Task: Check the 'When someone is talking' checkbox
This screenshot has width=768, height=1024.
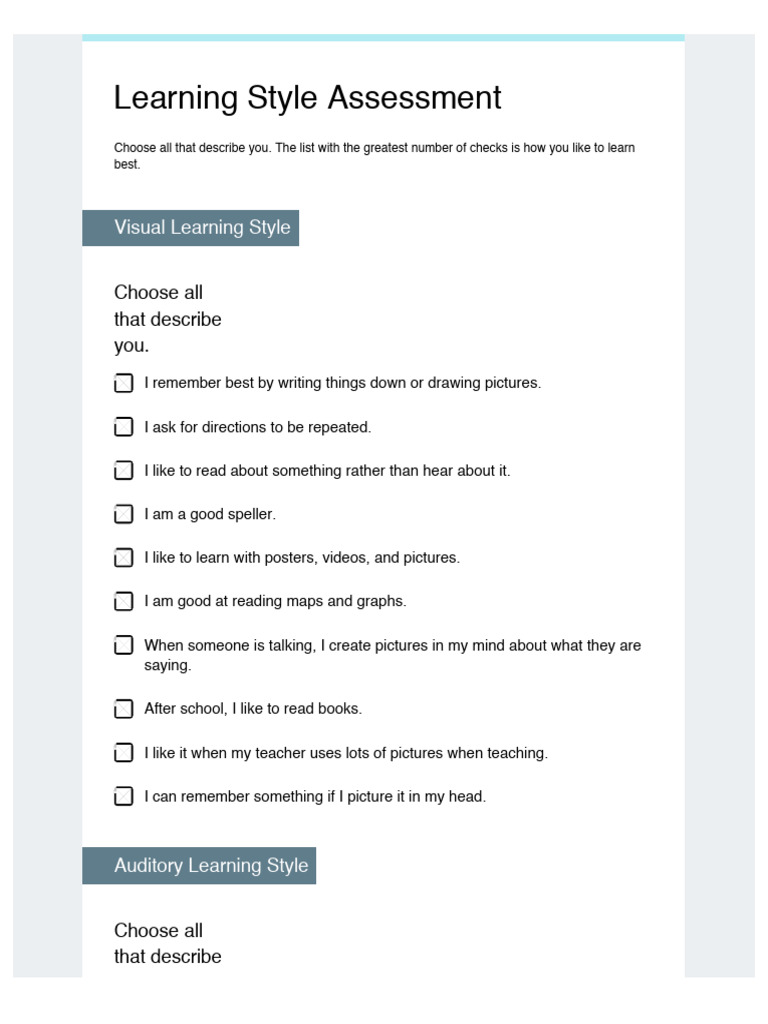Action: click(123, 645)
